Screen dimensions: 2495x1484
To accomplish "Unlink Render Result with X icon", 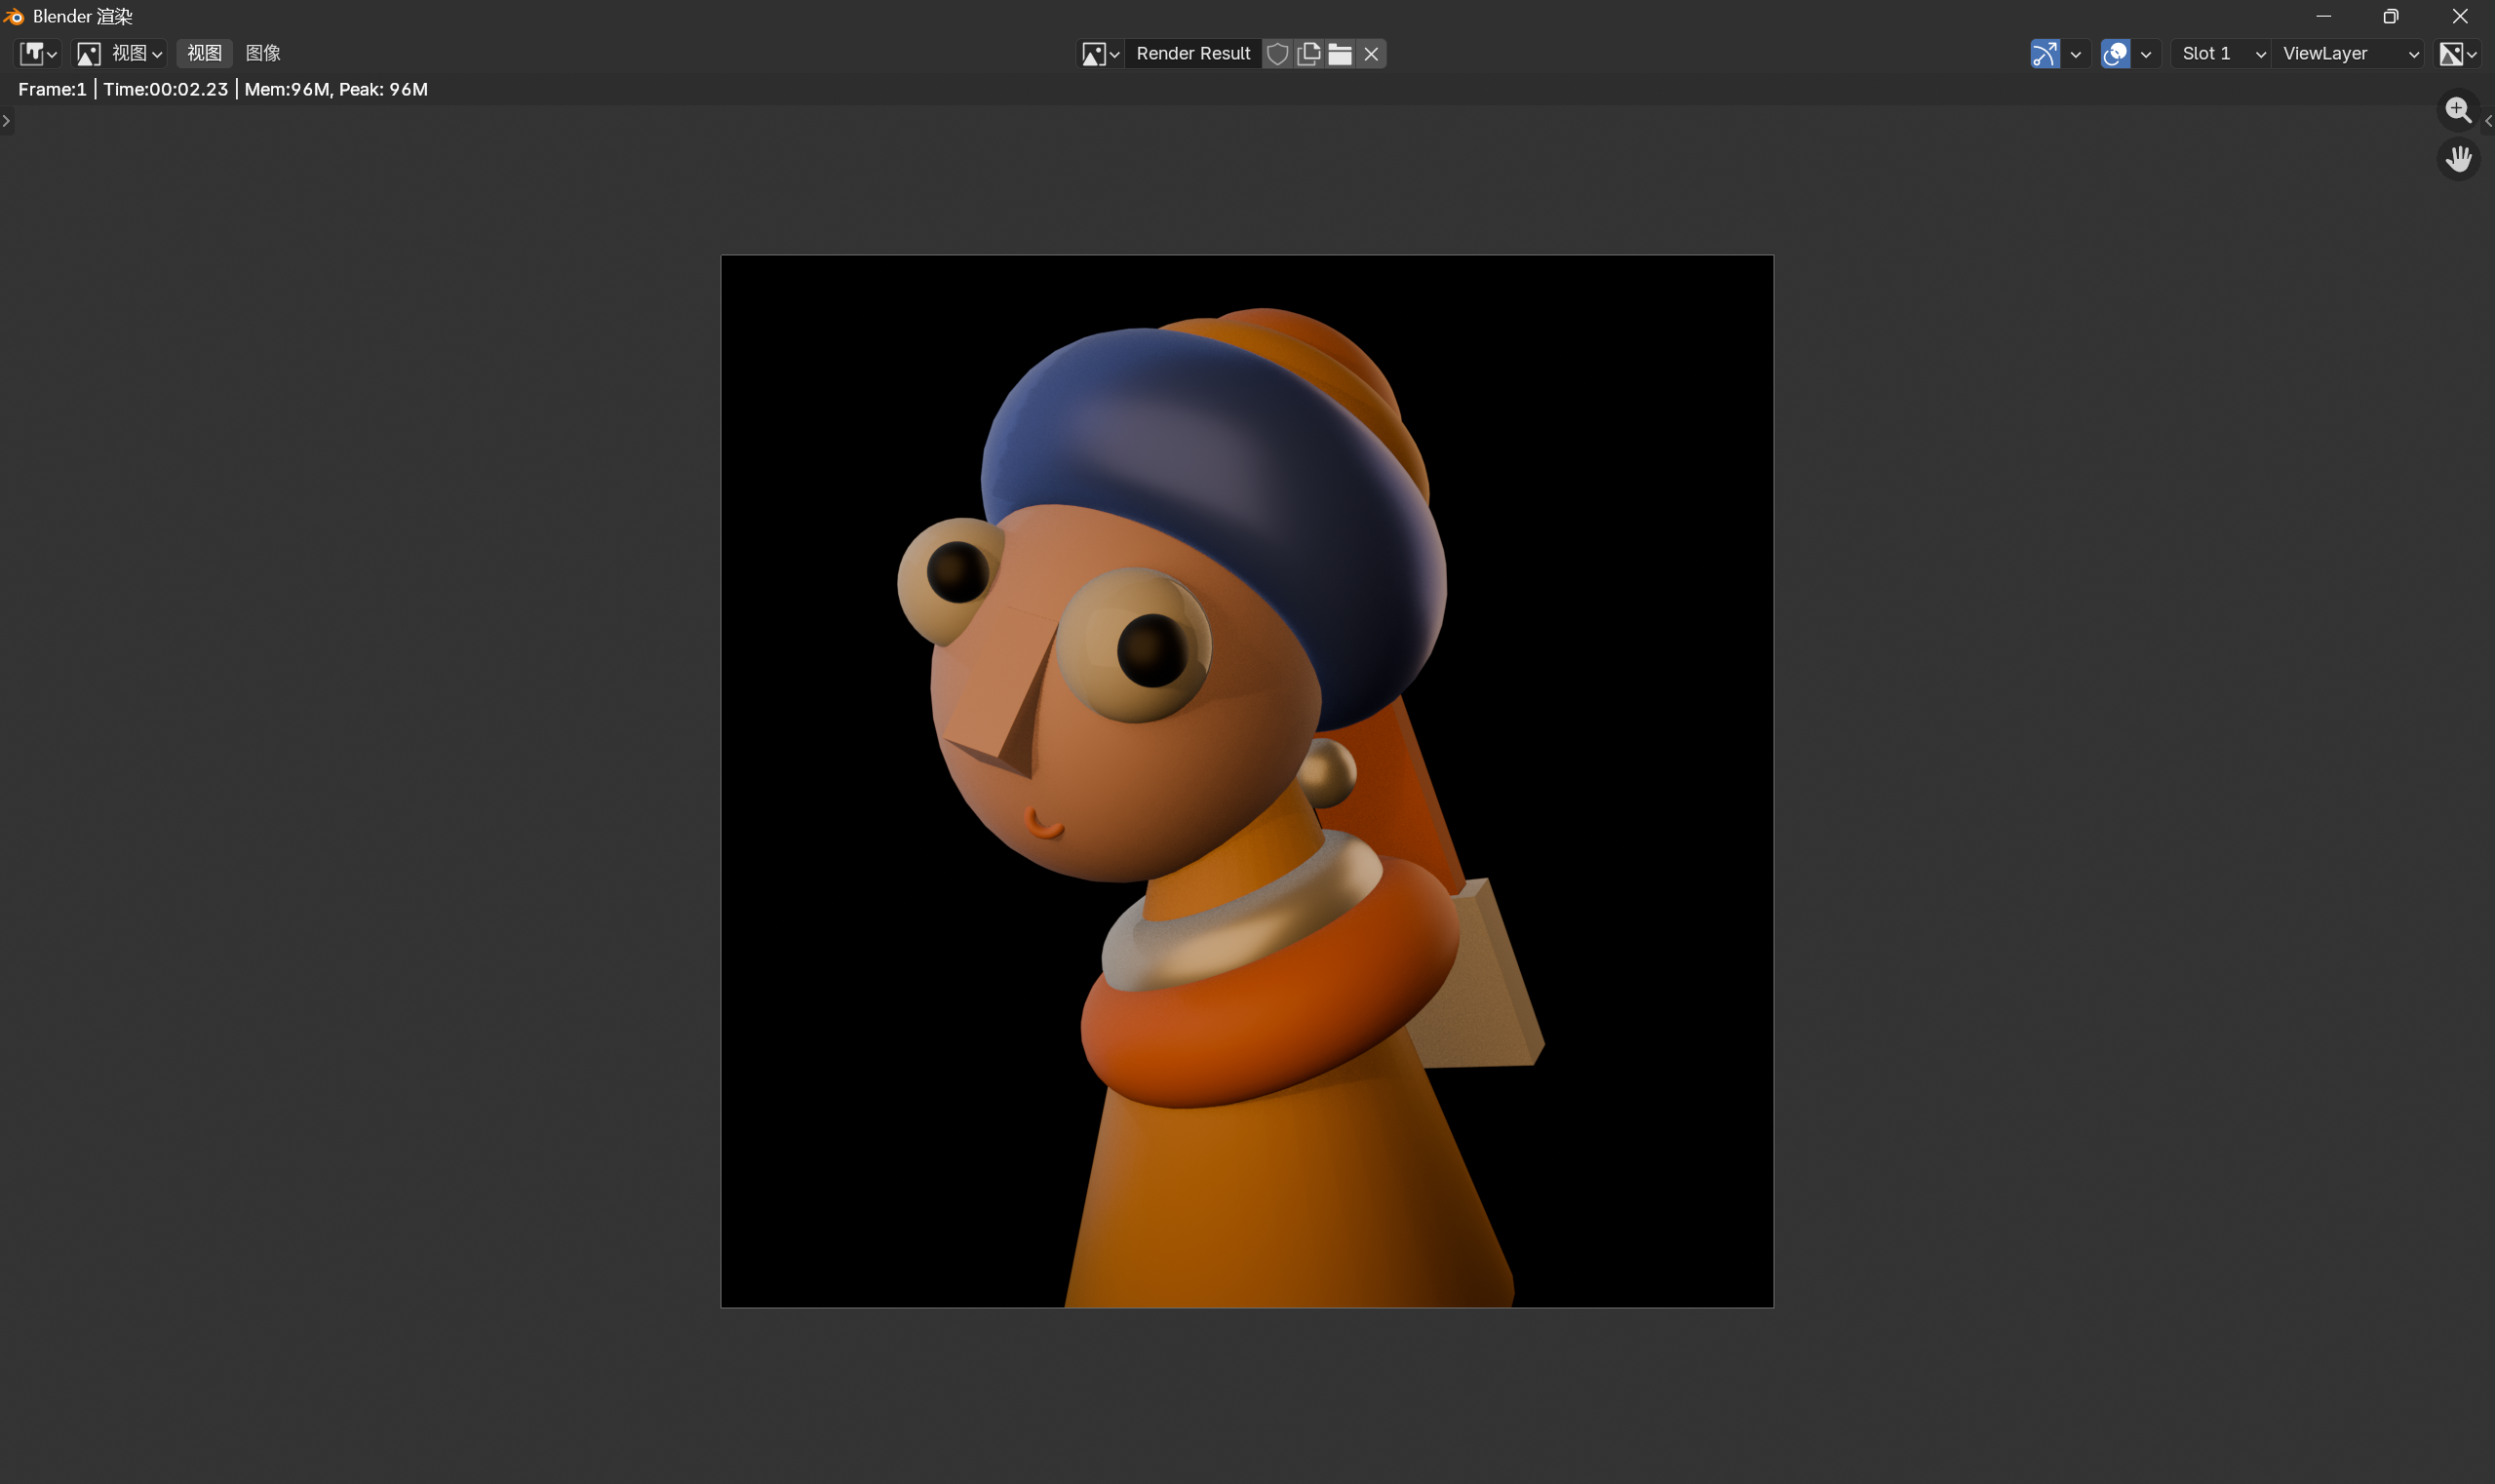I will coord(1371,54).
